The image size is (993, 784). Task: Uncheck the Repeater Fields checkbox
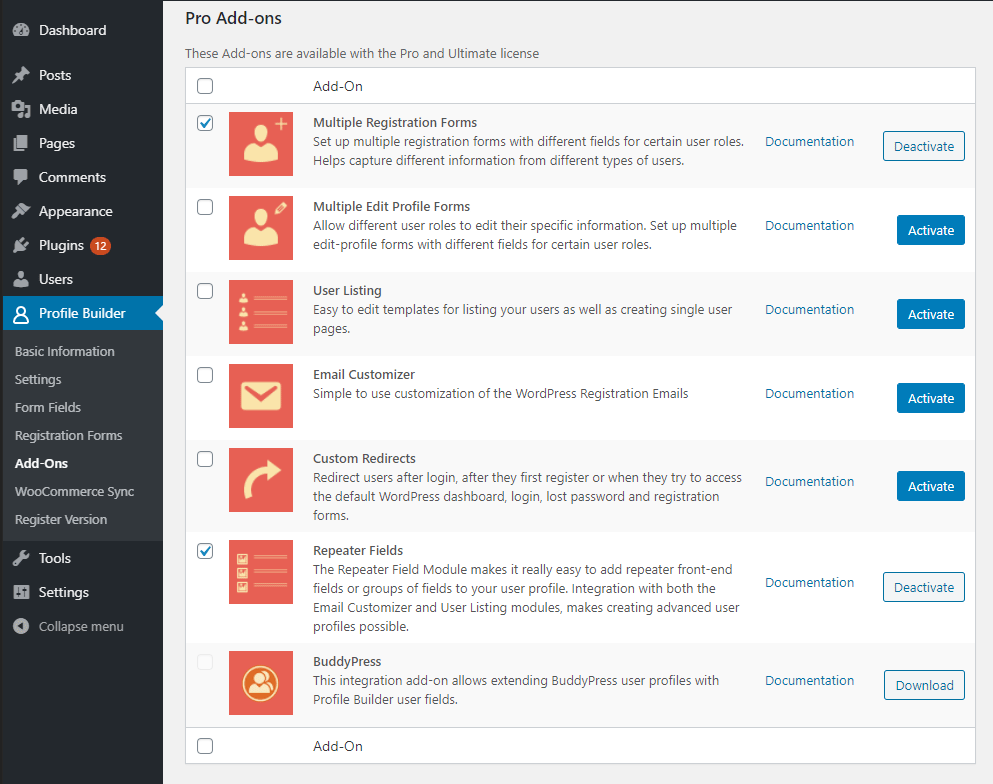tap(205, 551)
